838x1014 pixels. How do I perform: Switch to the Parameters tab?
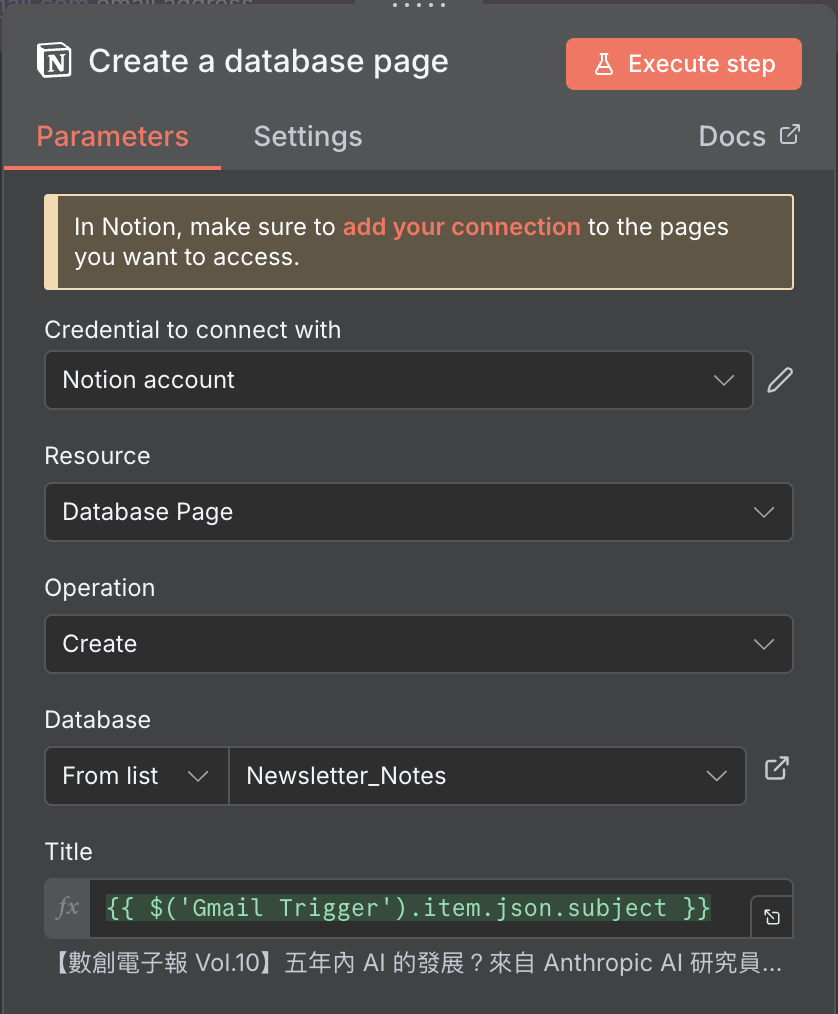[x=112, y=136]
